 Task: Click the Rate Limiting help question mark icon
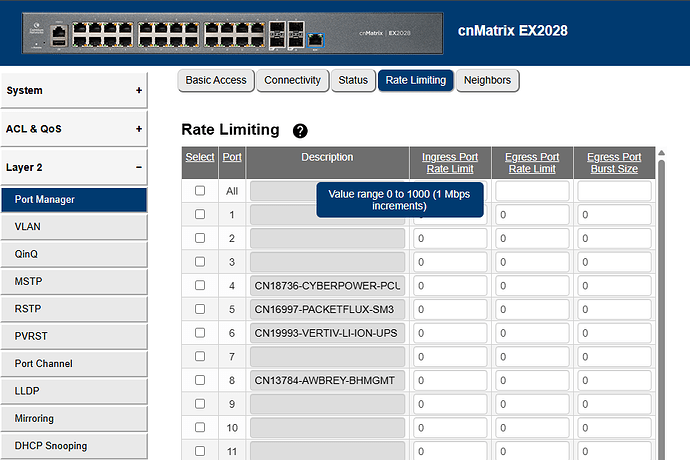[x=300, y=131]
